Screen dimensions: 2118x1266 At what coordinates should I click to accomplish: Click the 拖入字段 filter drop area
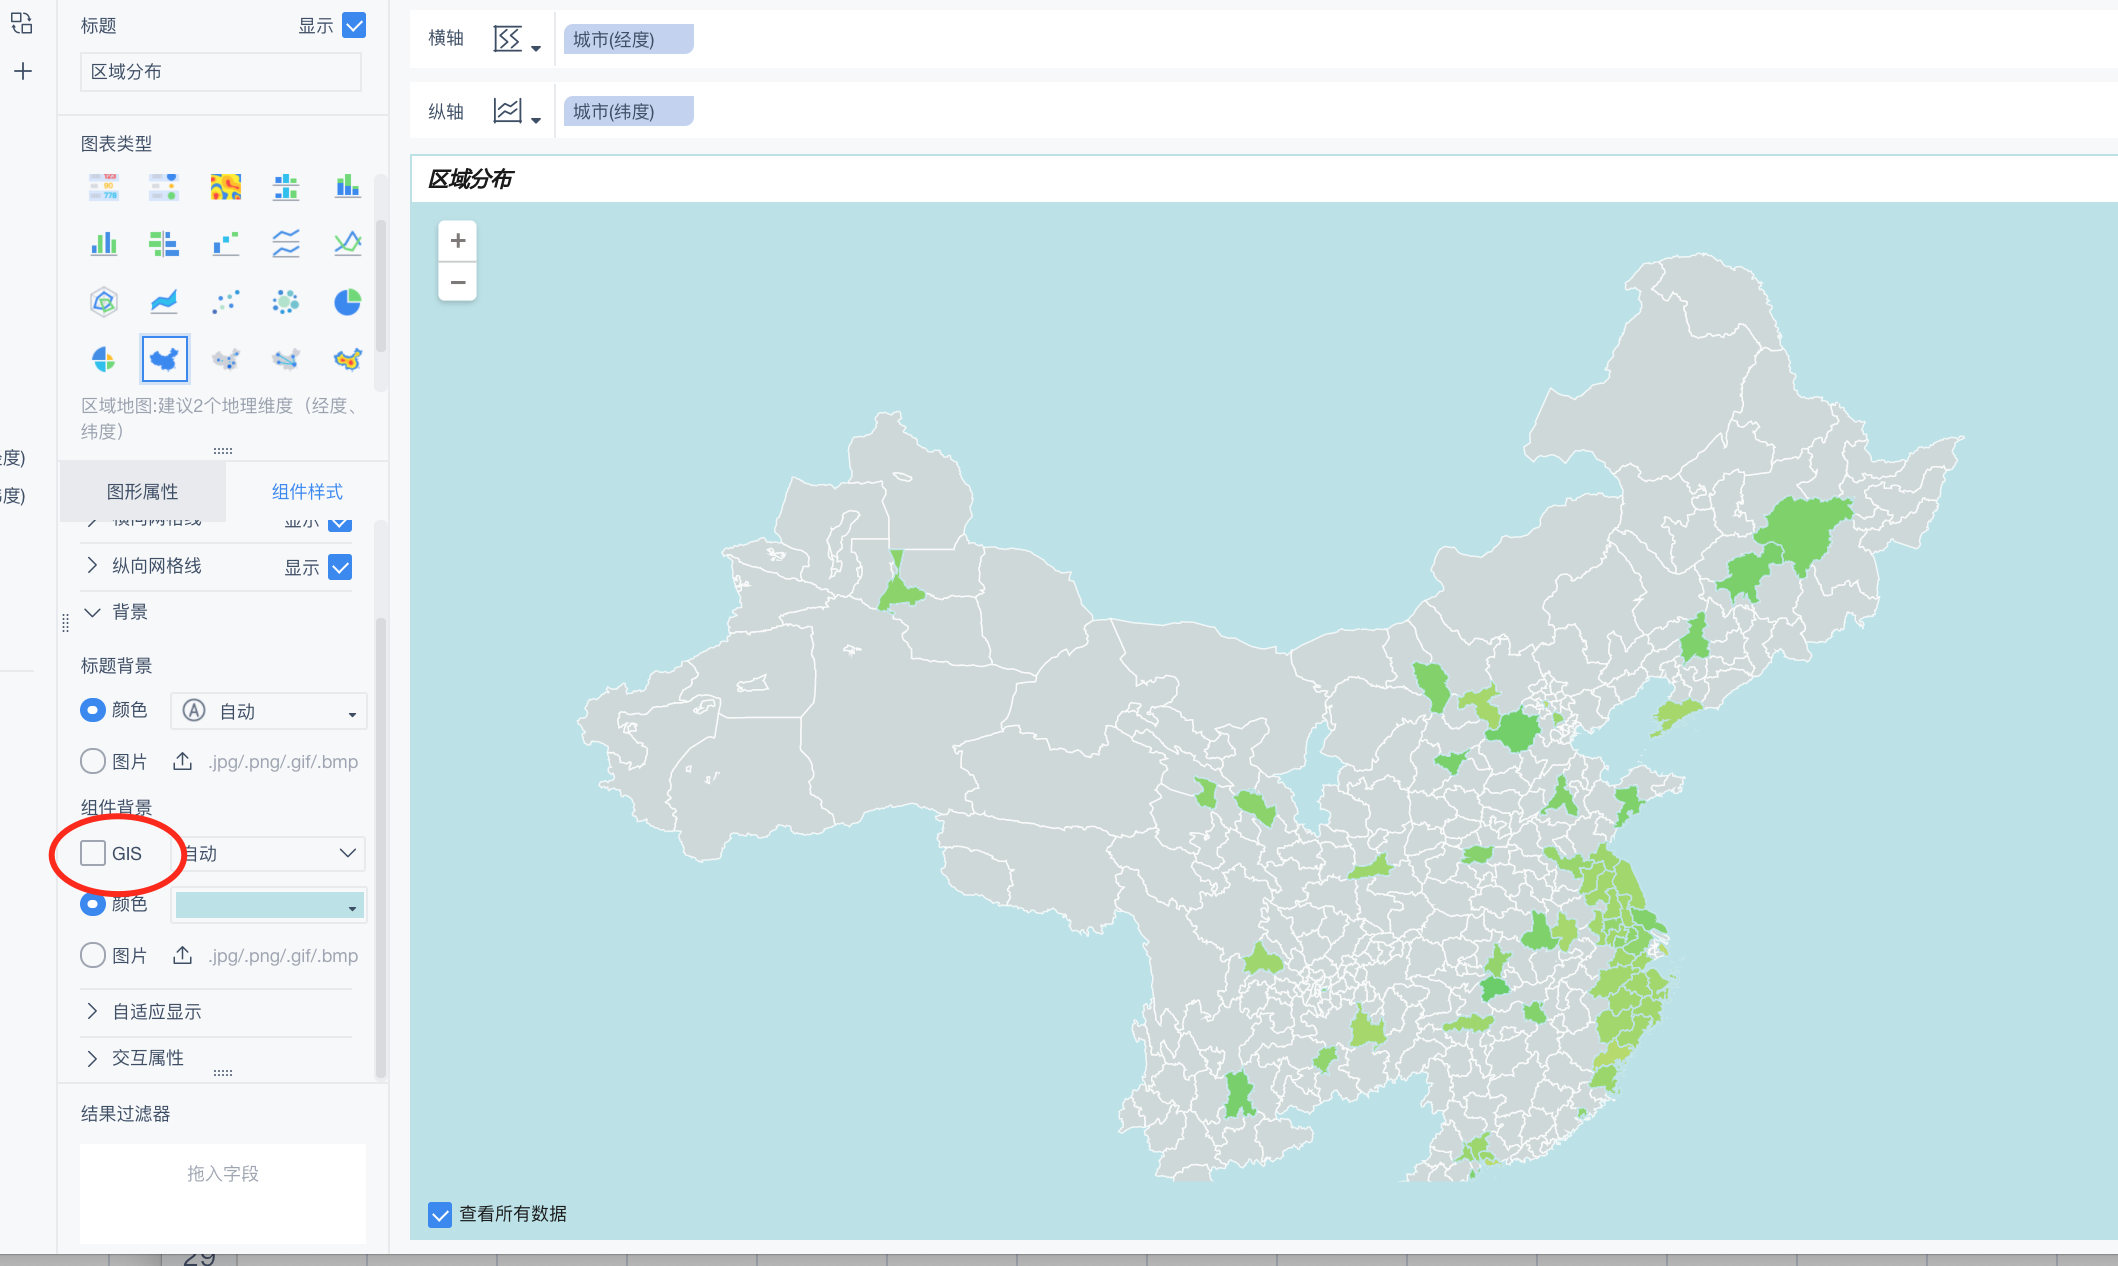223,1193
